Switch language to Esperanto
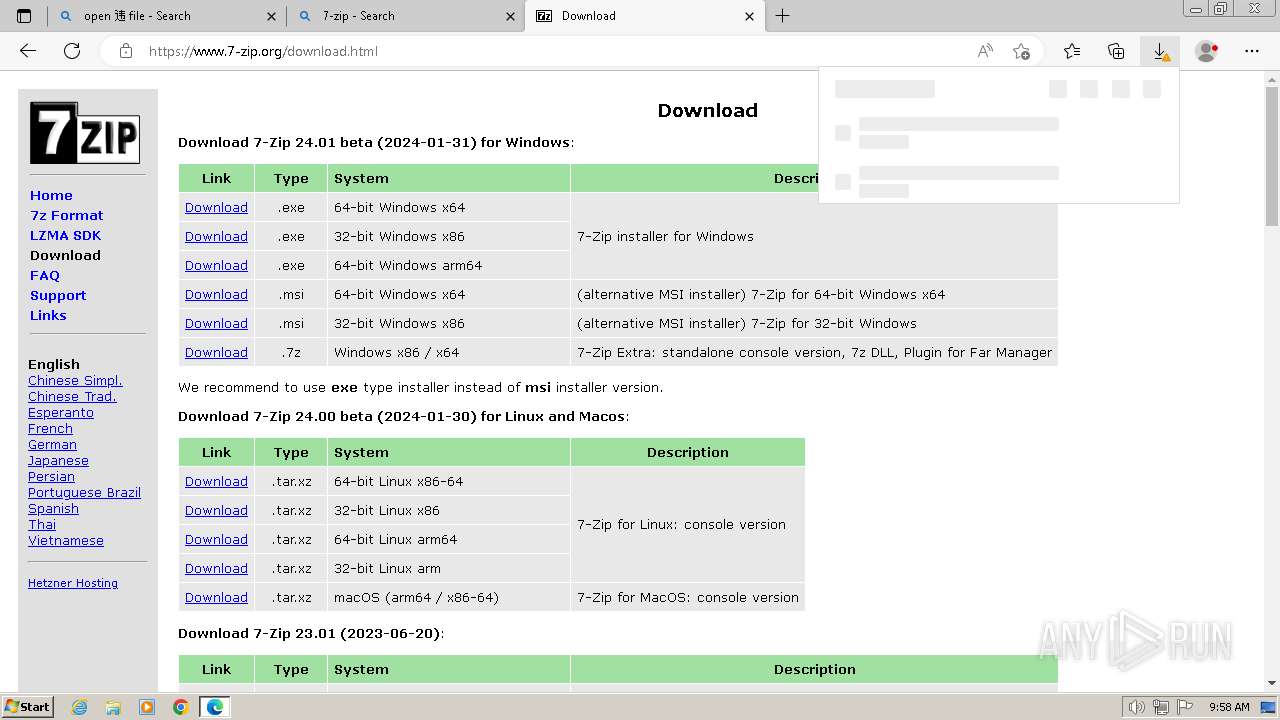1280x720 pixels. click(61, 412)
